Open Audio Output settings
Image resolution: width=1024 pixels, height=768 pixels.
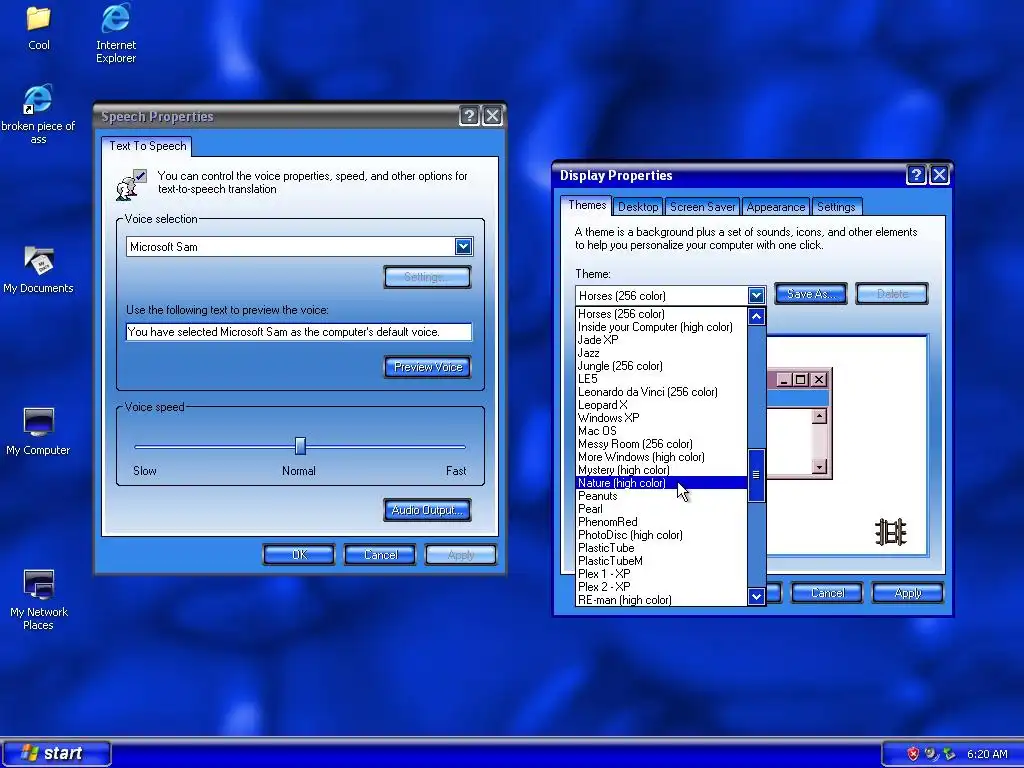click(x=428, y=510)
